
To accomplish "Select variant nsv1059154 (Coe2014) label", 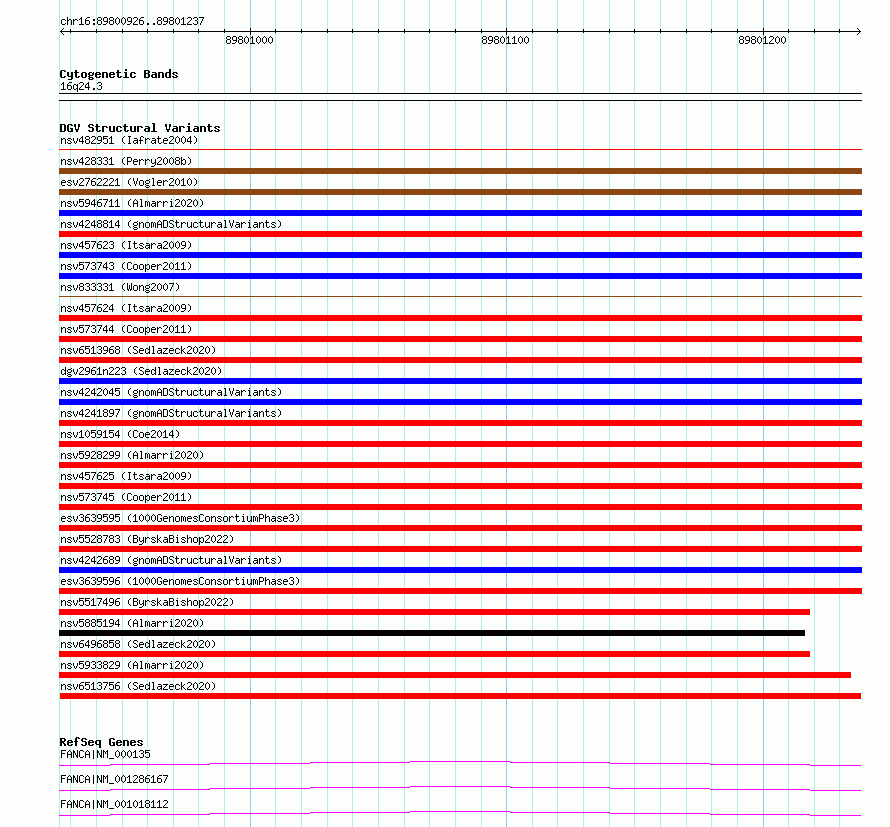I will click(x=120, y=434).
